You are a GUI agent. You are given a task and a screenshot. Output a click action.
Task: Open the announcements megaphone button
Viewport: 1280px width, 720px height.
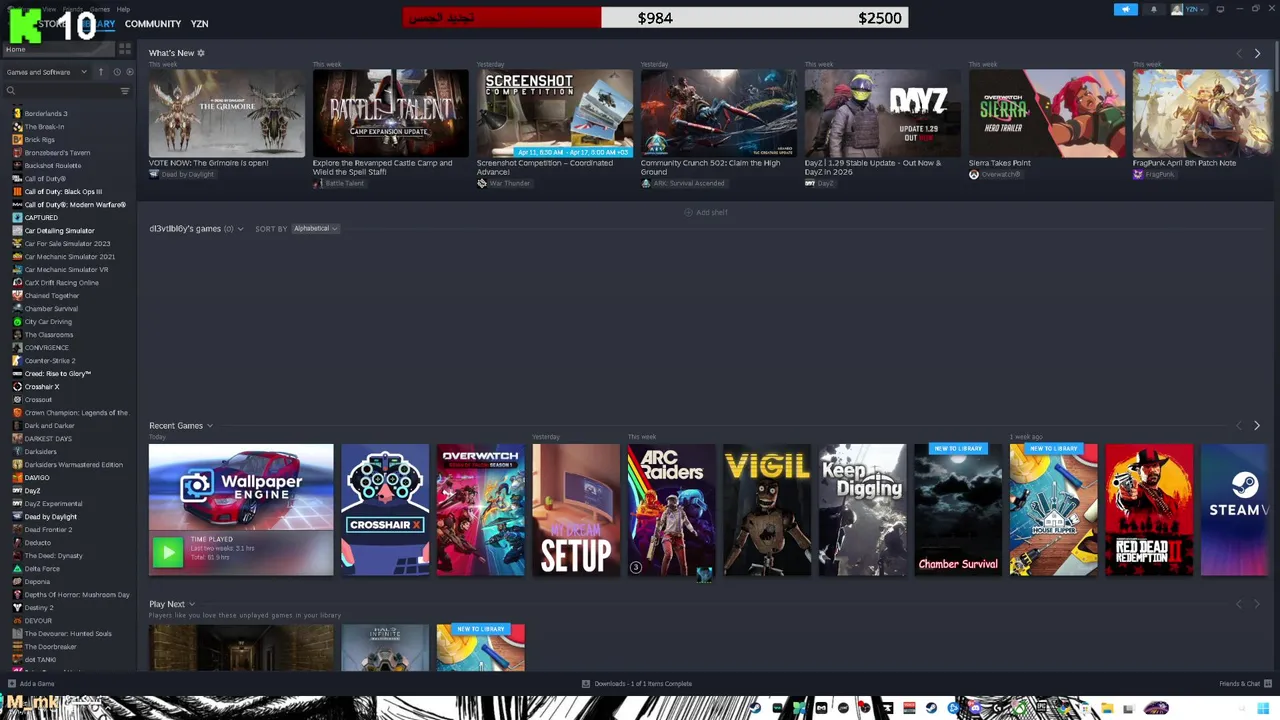[x=1126, y=9]
